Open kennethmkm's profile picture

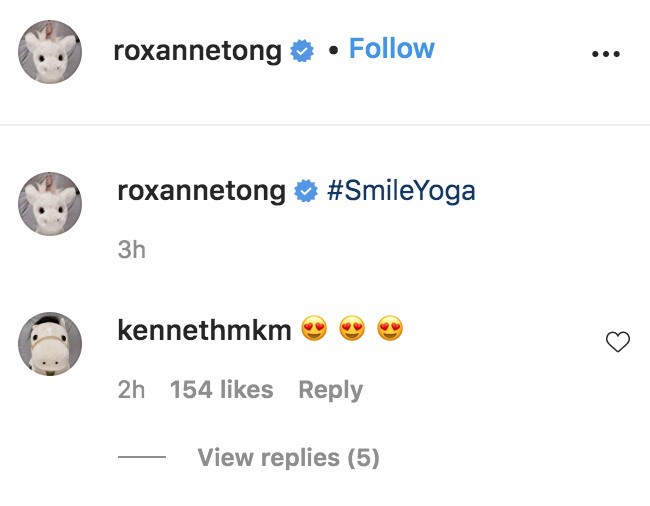point(50,343)
